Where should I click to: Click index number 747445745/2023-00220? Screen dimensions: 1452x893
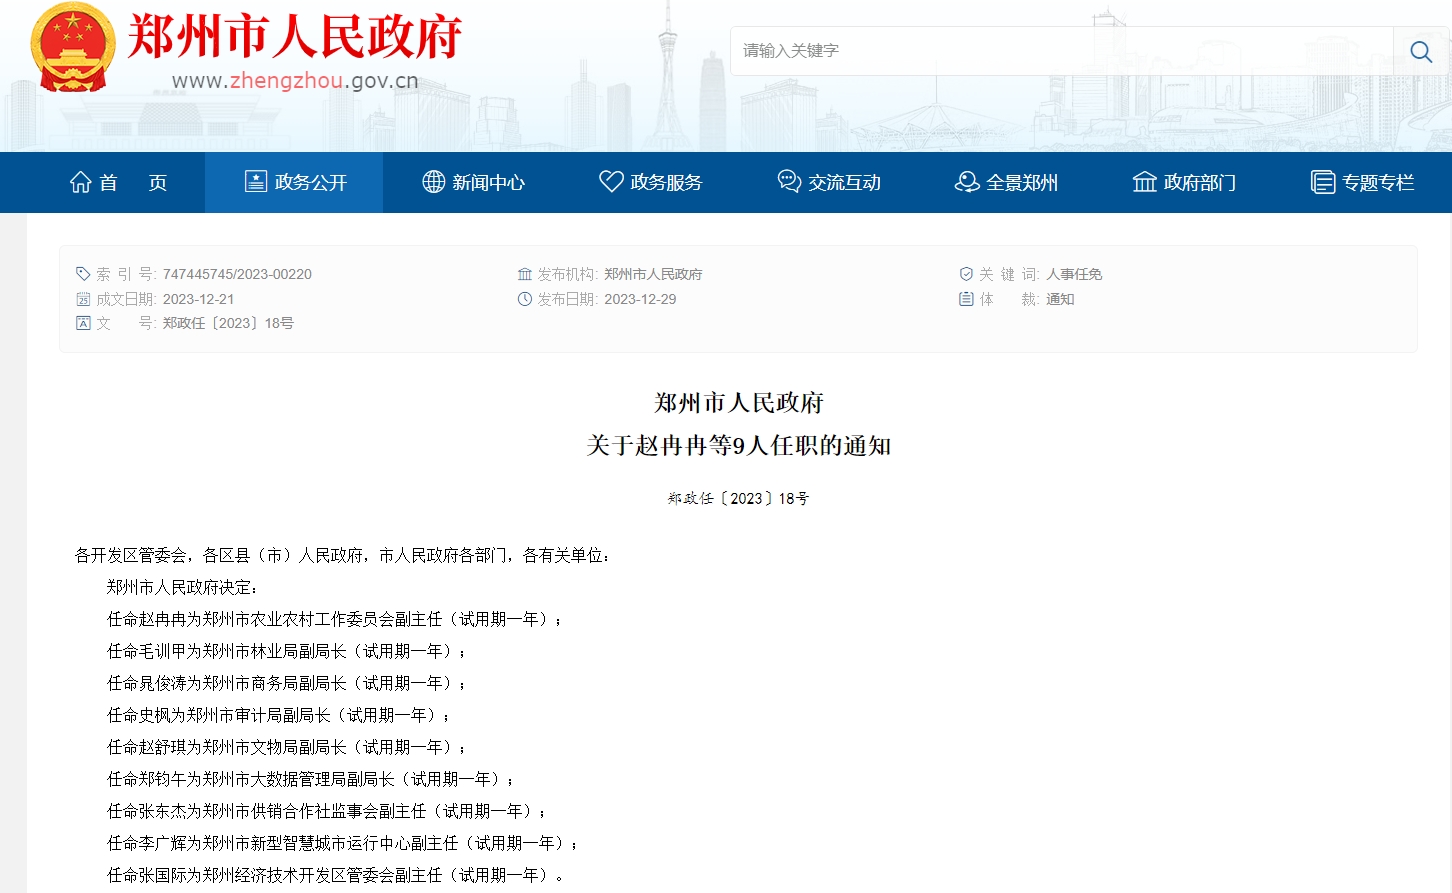point(237,274)
